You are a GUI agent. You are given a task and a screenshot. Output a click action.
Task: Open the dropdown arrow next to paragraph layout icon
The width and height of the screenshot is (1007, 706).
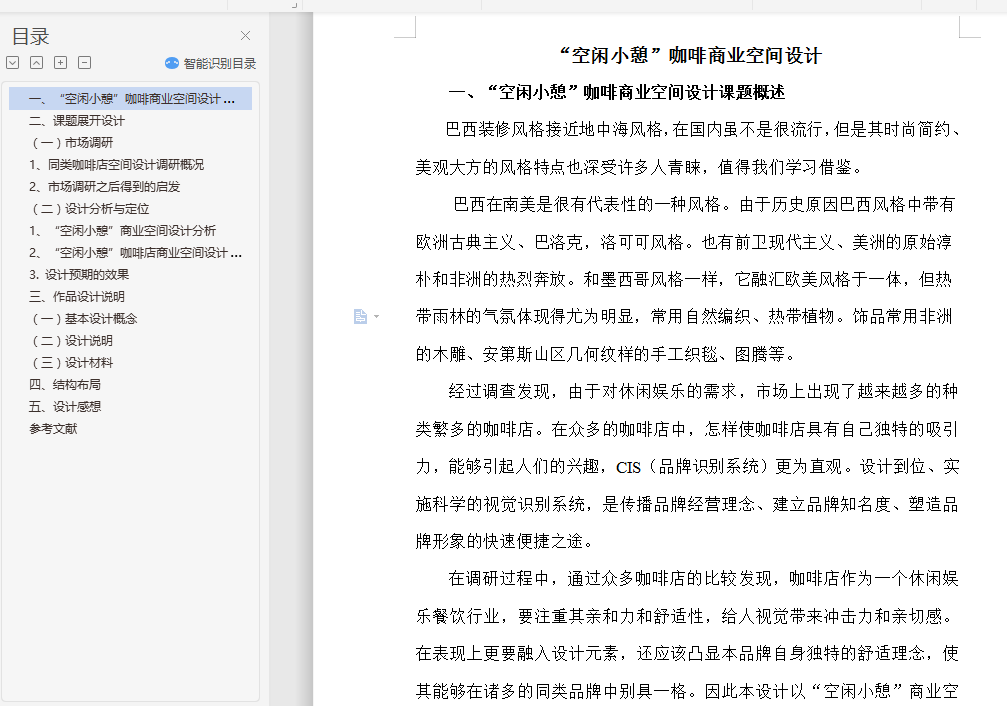coord(376,316)
